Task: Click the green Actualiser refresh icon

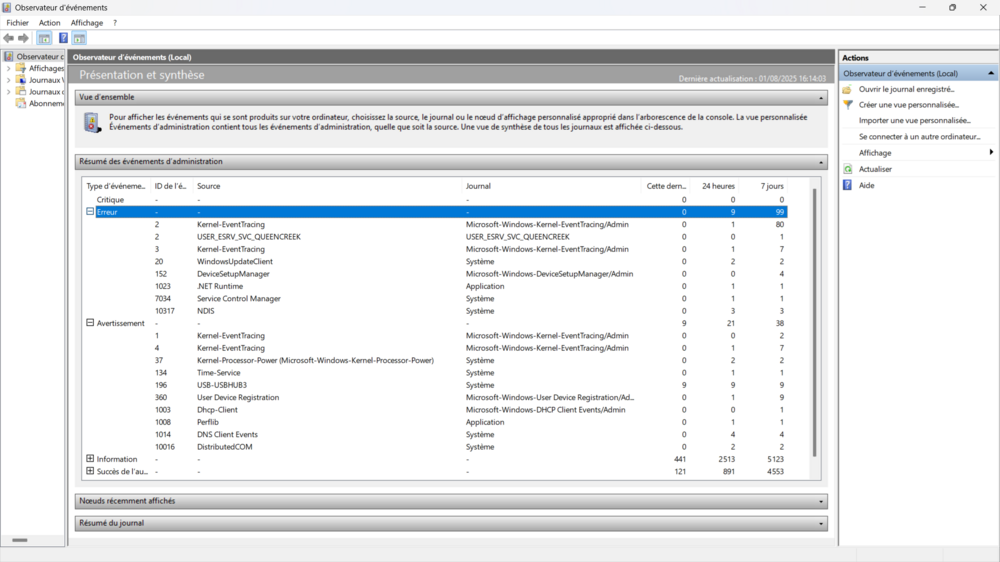Action: [847, 169]
